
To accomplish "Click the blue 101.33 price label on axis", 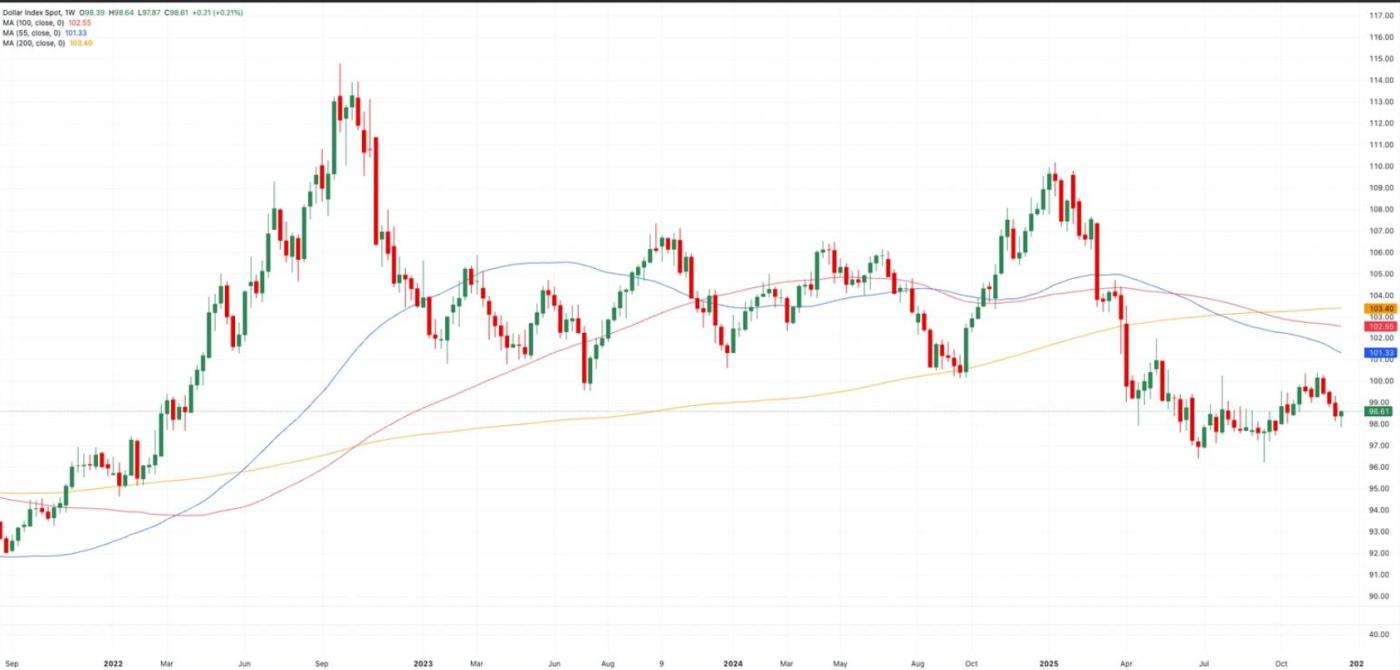I will 1381,353.
